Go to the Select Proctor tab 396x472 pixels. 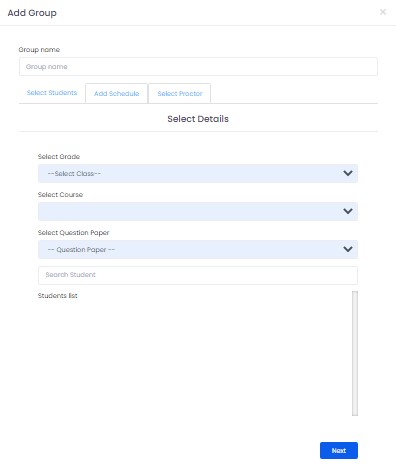click(180, 93)
